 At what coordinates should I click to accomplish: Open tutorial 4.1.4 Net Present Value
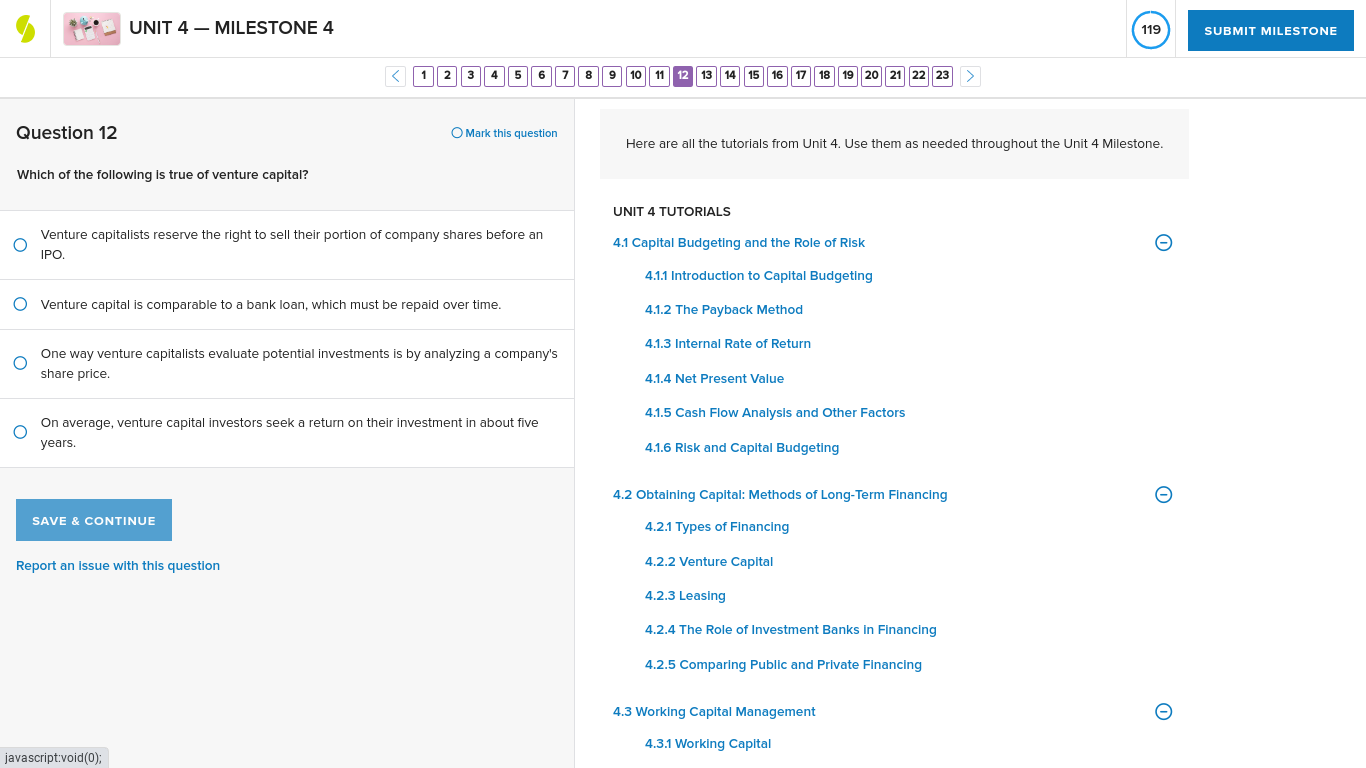point(714,378)
